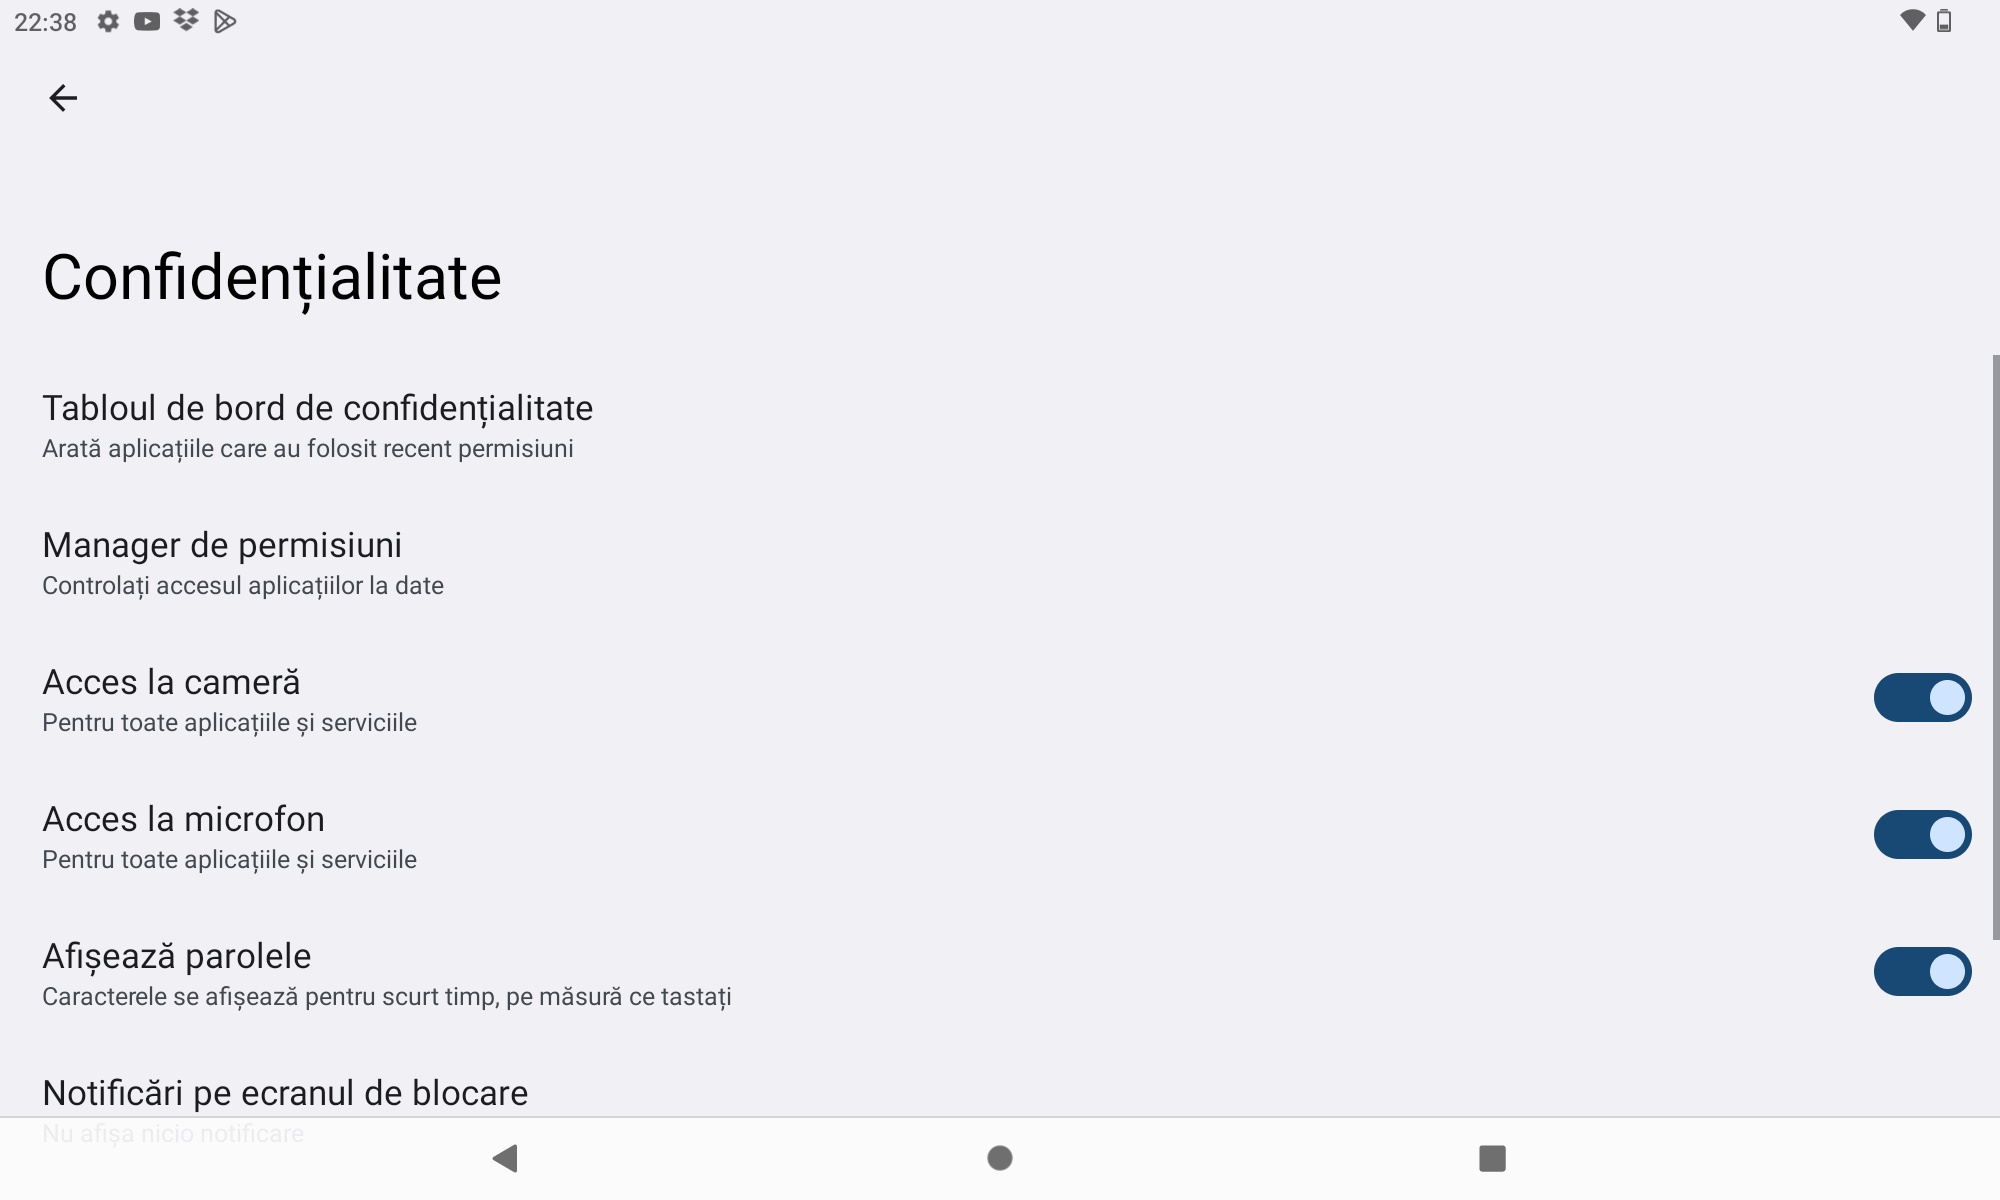Viewport: 2000px width, 1200px height.
Task: Tap the battery status icon
Action: [x=1944, y=21]
